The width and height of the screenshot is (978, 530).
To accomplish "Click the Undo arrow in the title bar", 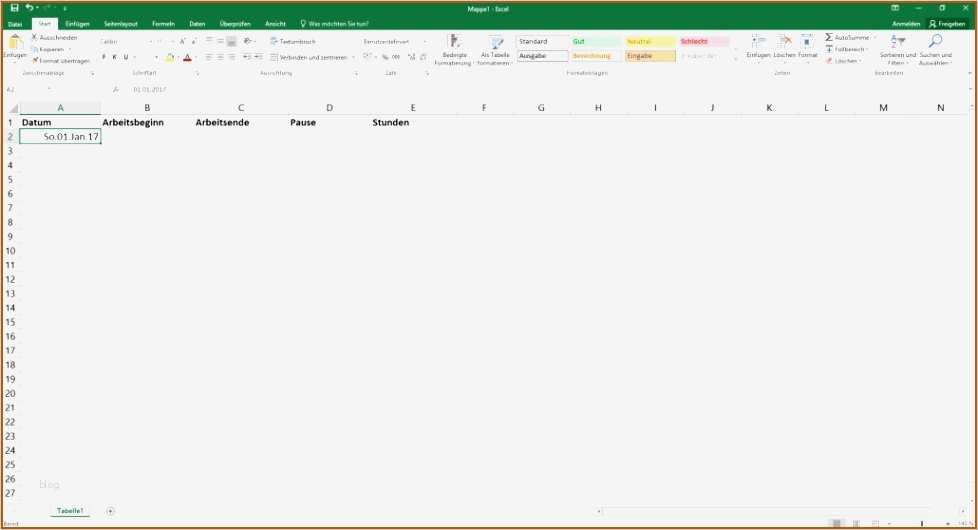I will [29, 8].
